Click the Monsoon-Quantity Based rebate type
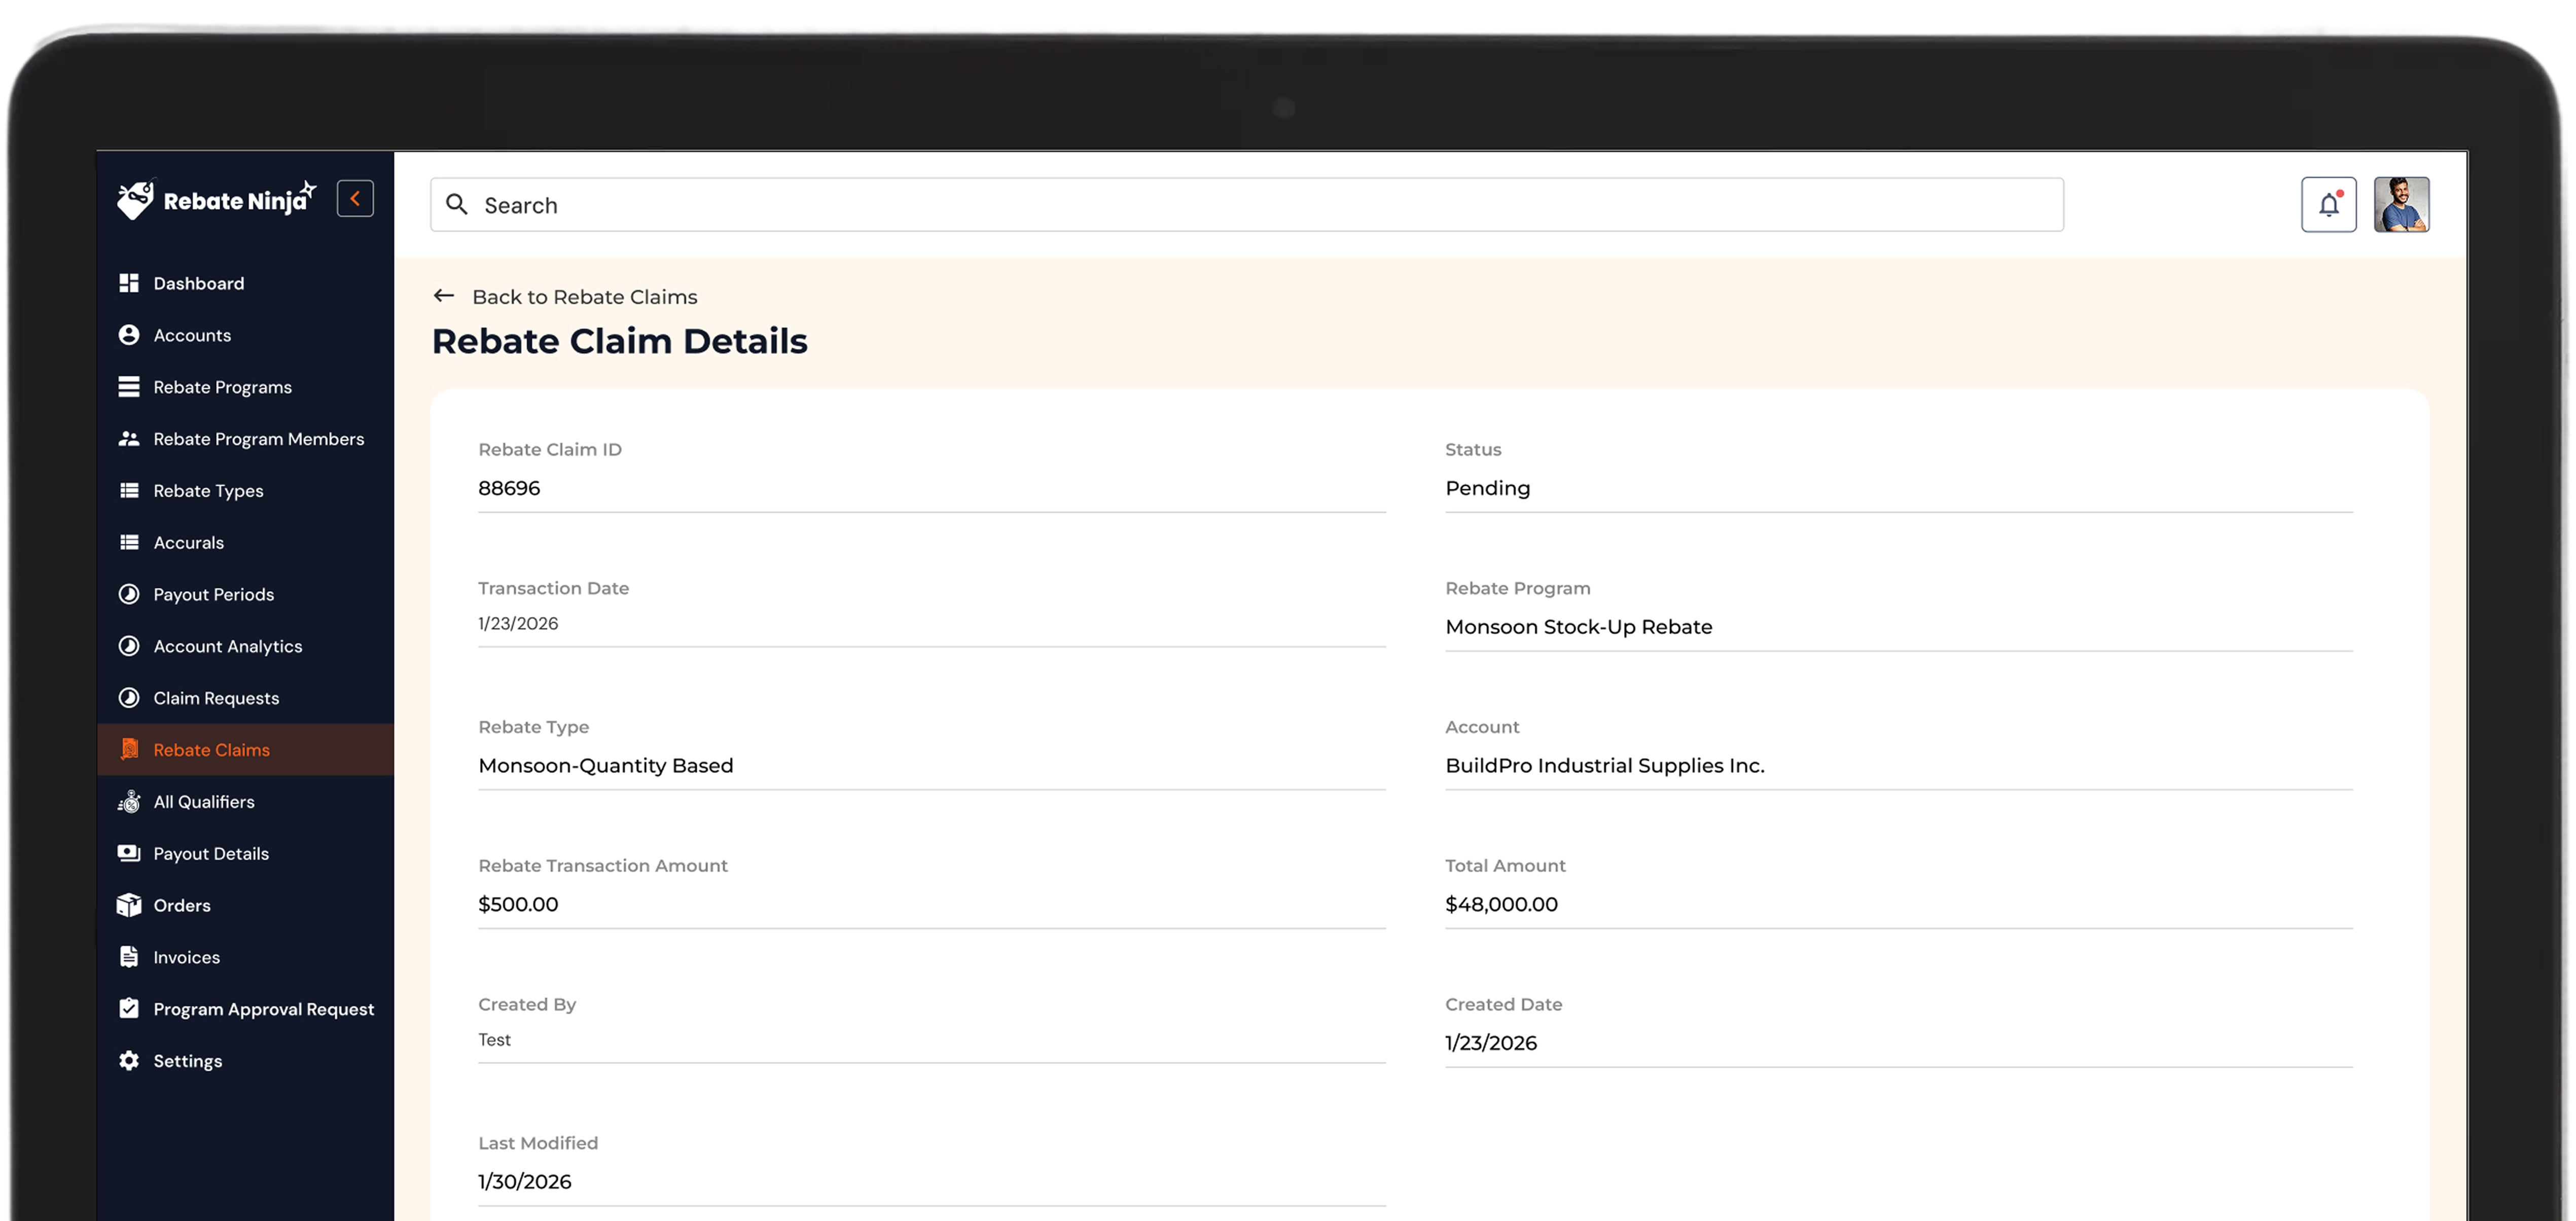 point(605,765)
